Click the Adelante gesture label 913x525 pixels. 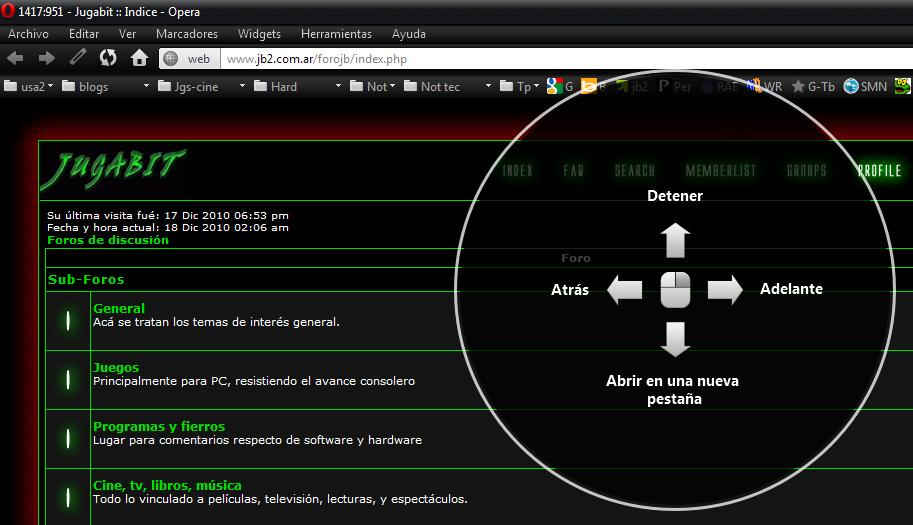791,289
